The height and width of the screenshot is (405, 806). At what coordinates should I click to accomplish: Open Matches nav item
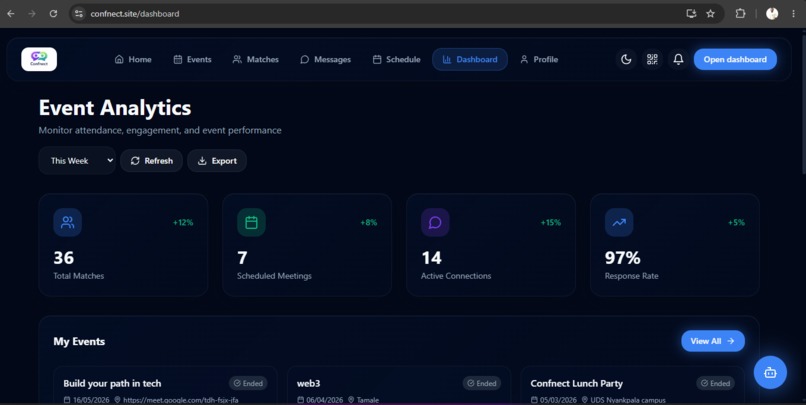click(255, 60)
